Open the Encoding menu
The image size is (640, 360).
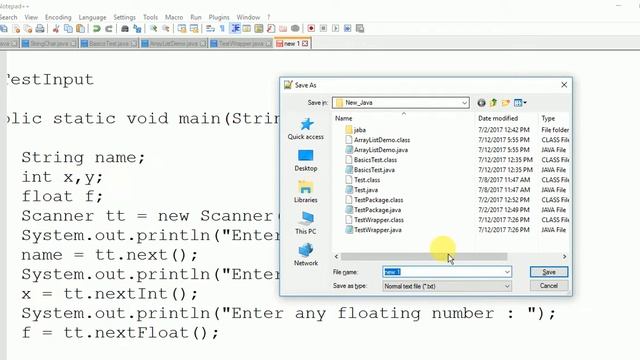click(x=58, y=17)
